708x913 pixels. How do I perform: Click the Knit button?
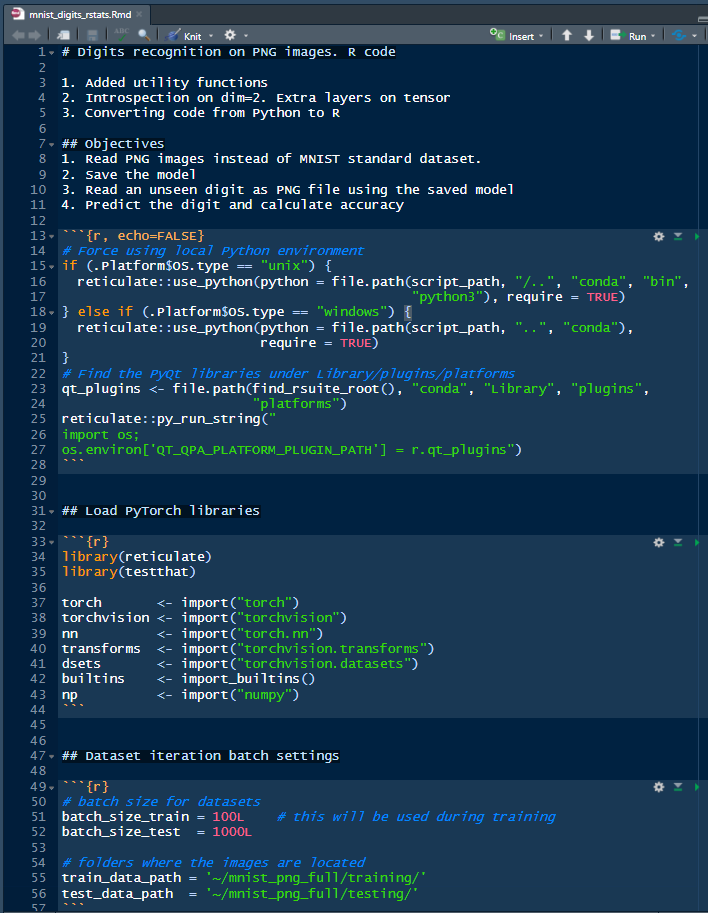pos(185,35)
